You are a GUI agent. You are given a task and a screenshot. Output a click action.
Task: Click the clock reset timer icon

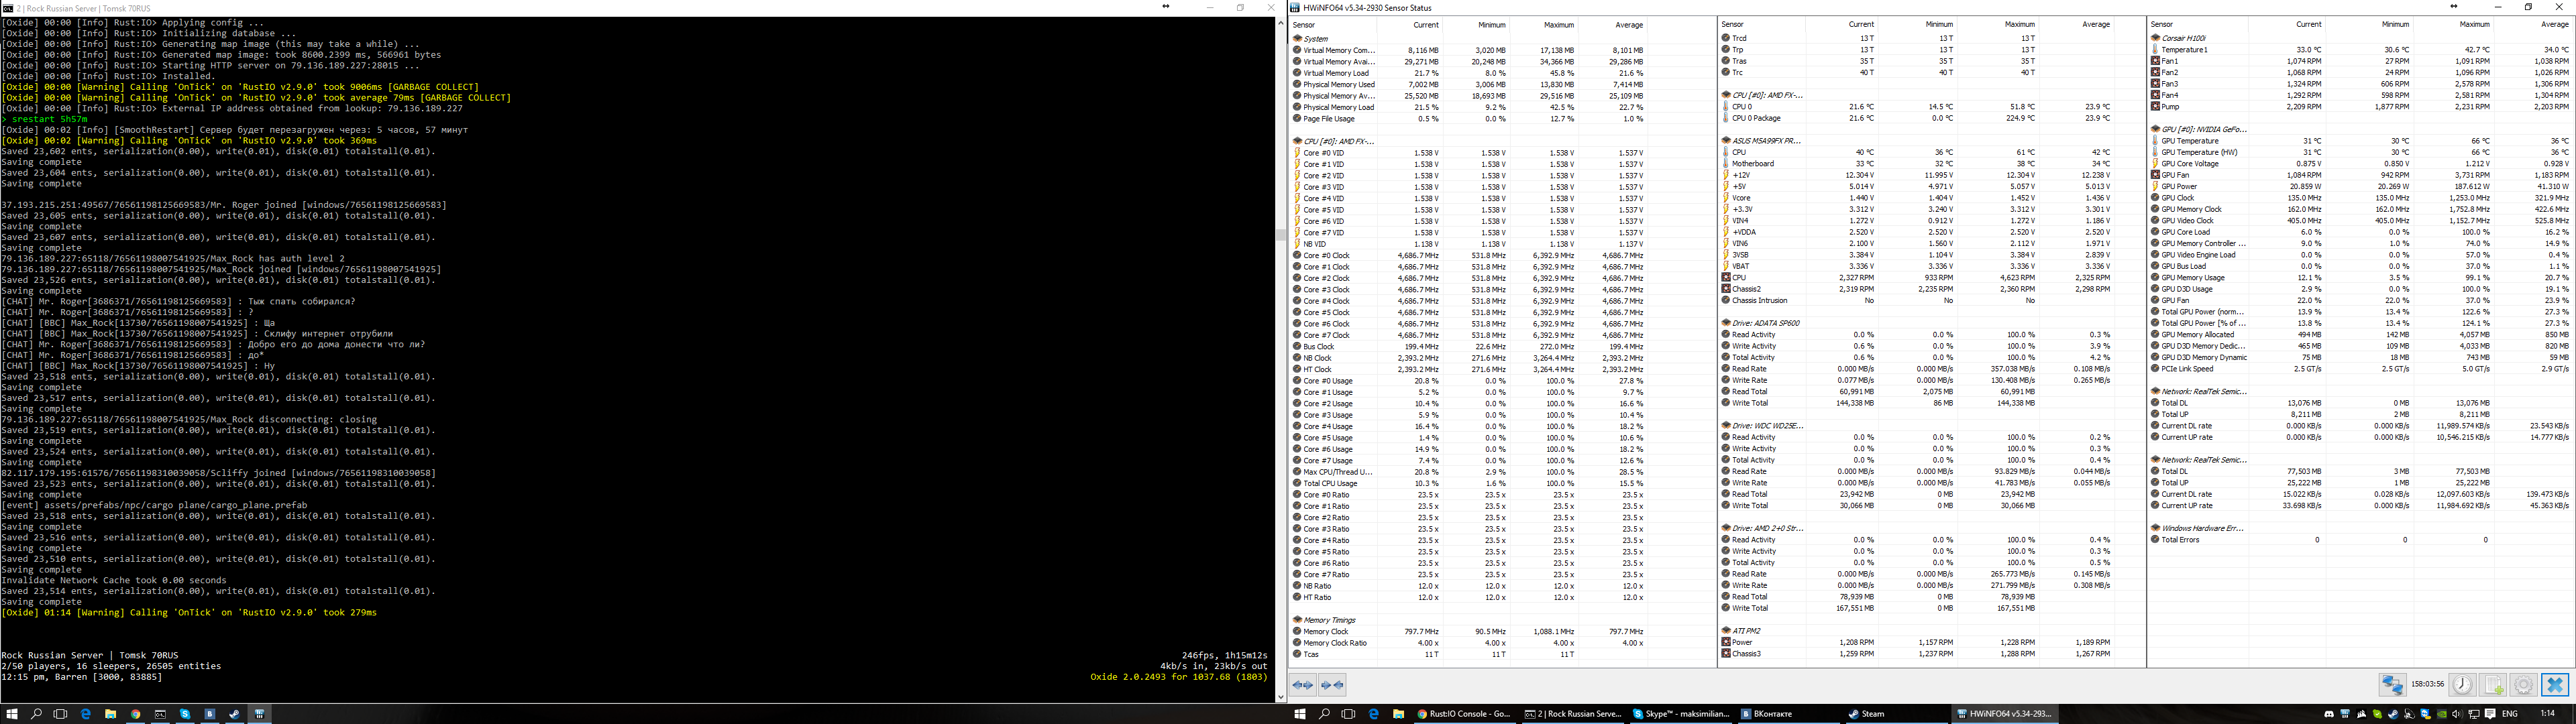[2462, 685]
